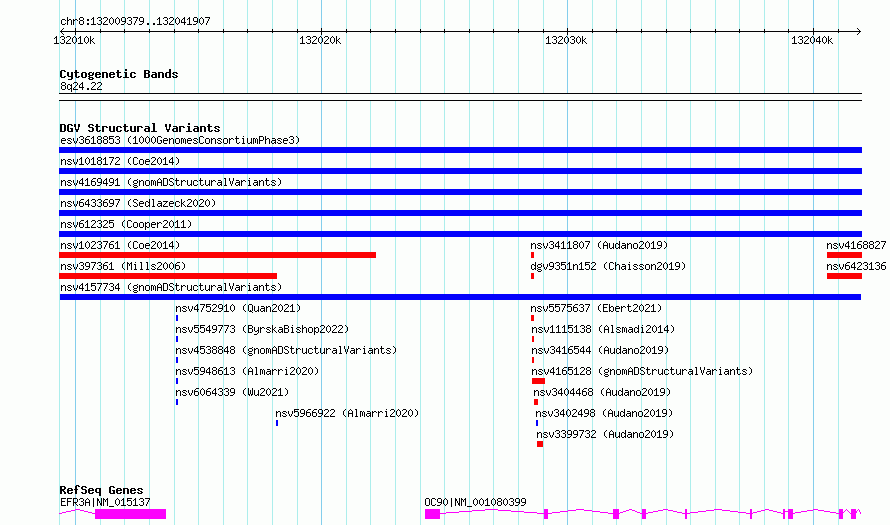Image resolution: width=890 pixels, height=525 pixels.
Task: Open the nsv1023761 (Coe2014) variant label
Action: click(x=120, y=245)
